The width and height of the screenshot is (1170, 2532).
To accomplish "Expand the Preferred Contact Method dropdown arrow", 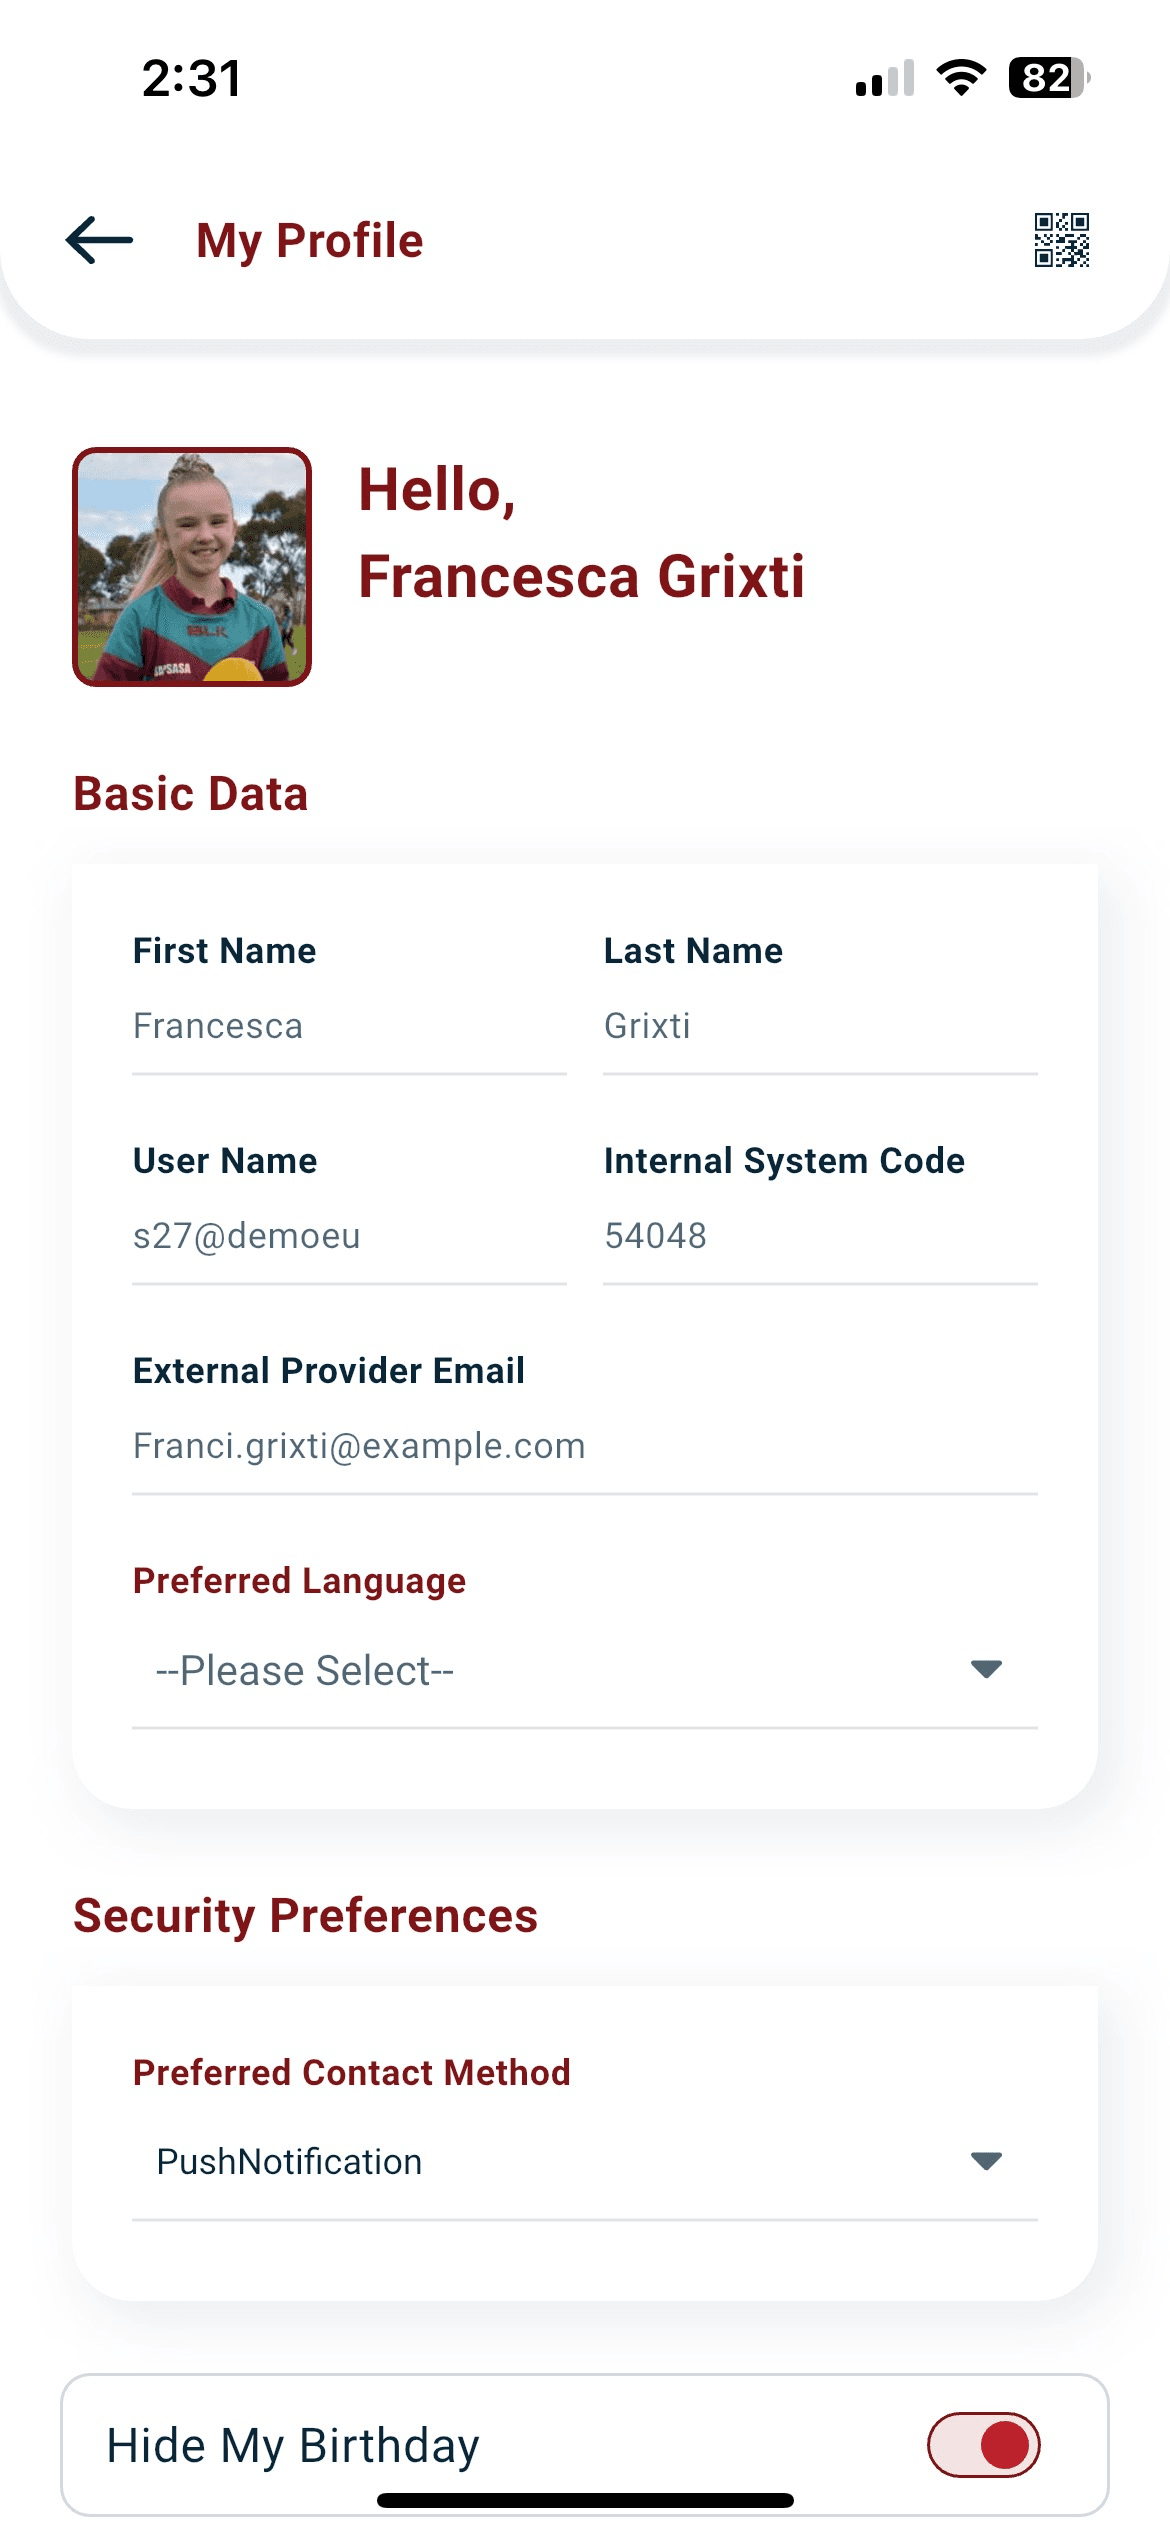I will [986, 2160].
